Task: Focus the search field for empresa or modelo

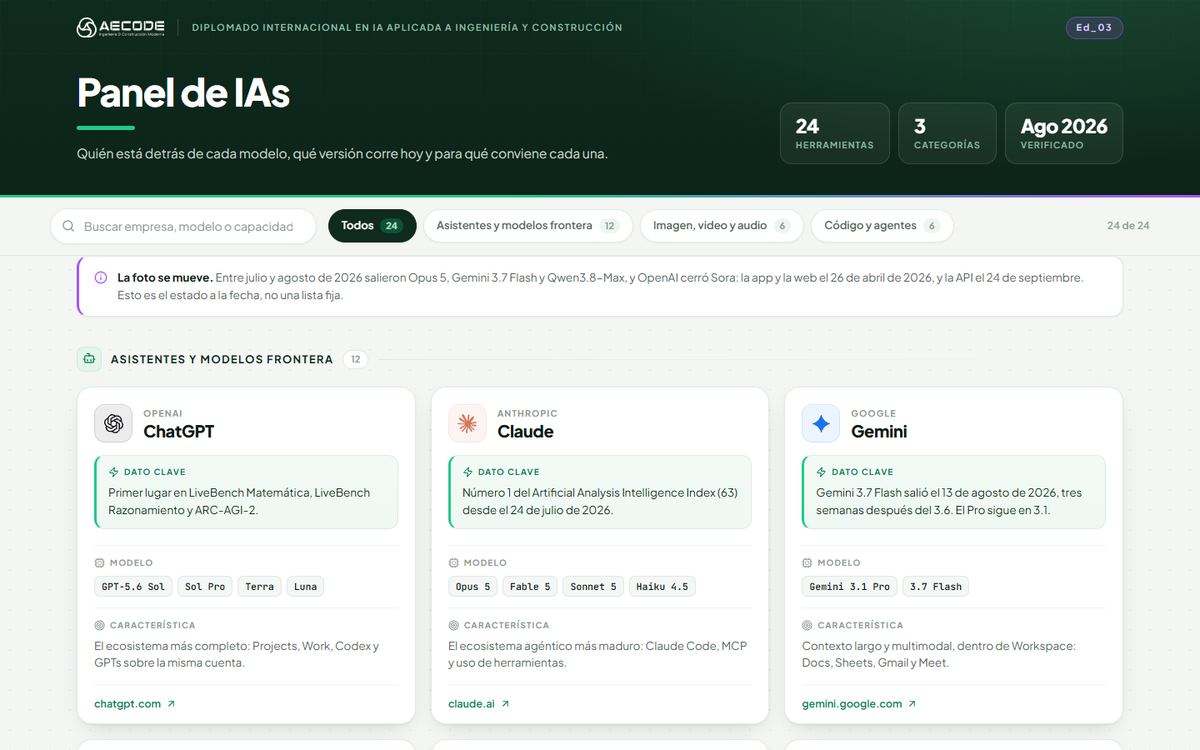Action: [x=183, y=226]
